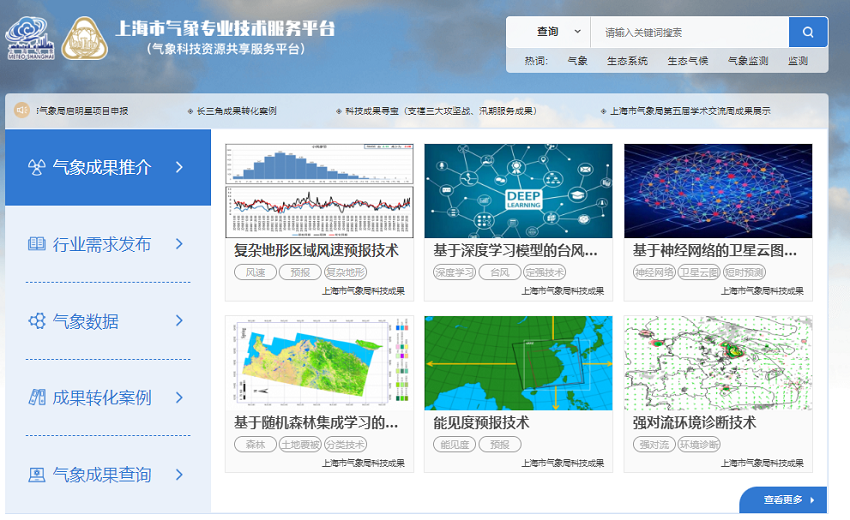Screen dimensions: 850x520
Task: Click the Shanghai Meteo cloud logo
Action: pyautogui.click(x=30, y=38)
